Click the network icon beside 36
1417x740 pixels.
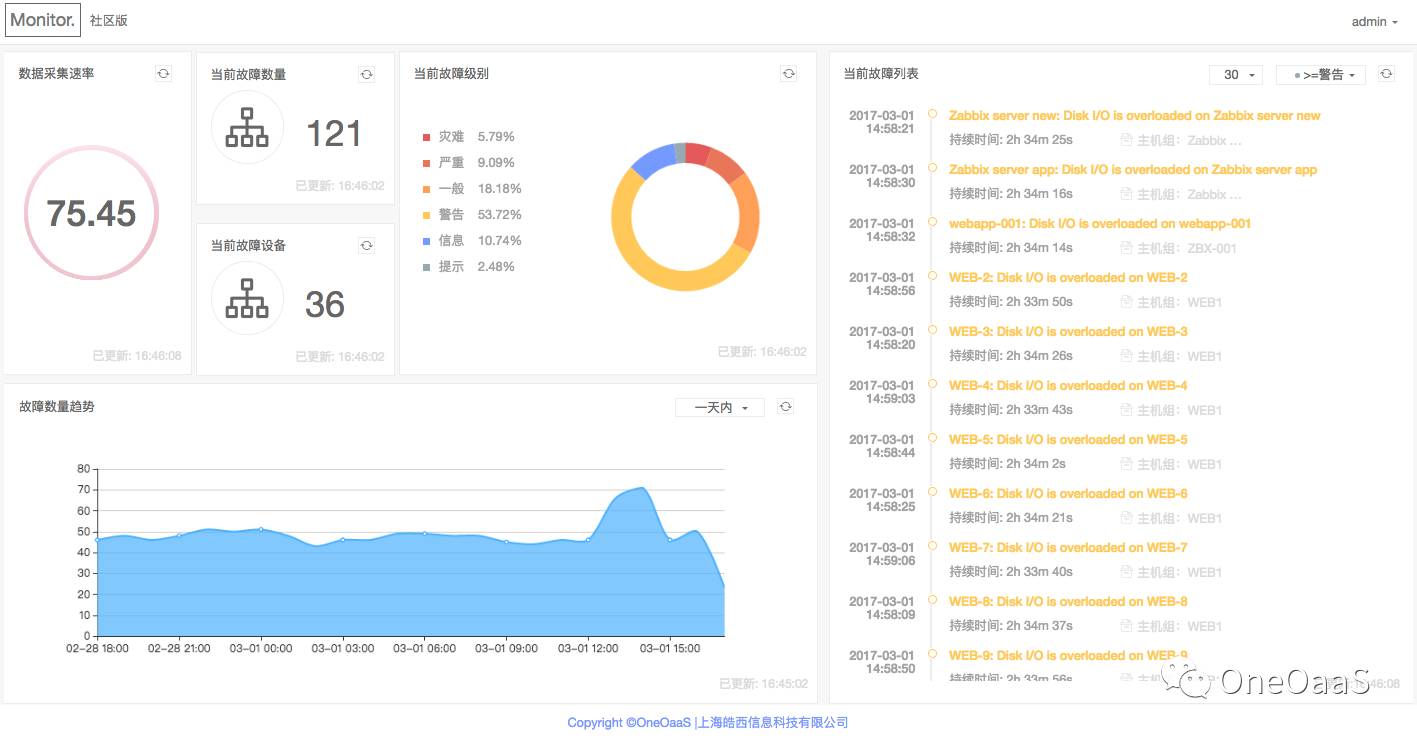[247, 299]
